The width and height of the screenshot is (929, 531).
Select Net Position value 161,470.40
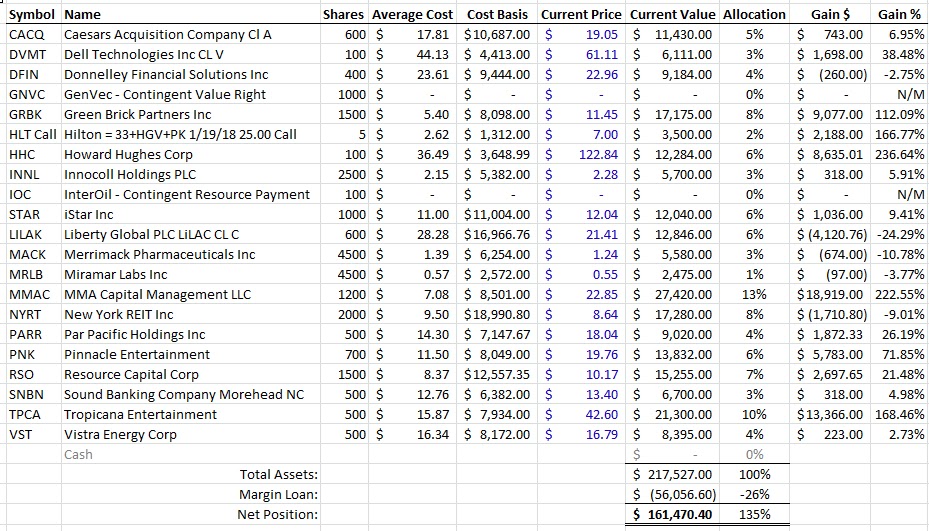pyautogui.click(x=672, y=514)
